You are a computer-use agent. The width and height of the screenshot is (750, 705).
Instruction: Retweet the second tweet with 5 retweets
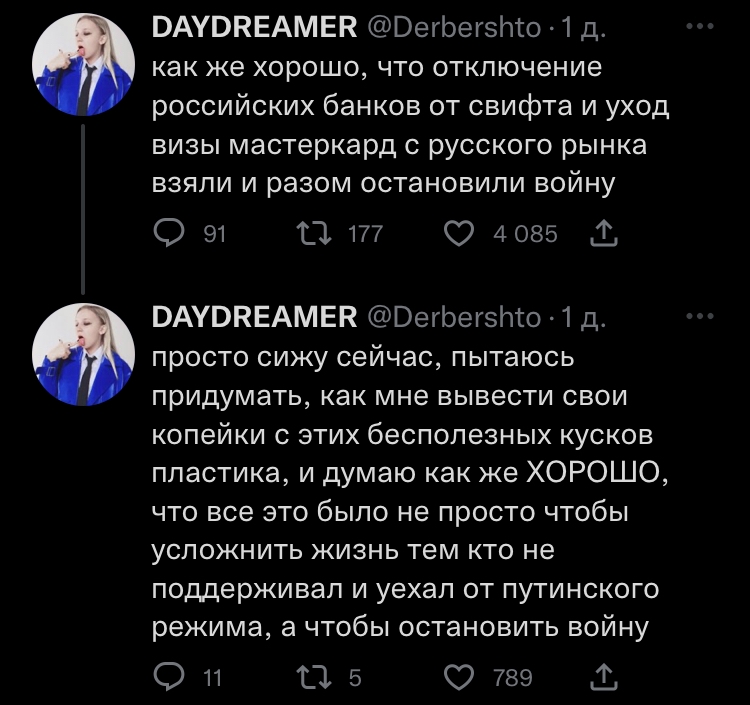(x=316, y=678)
